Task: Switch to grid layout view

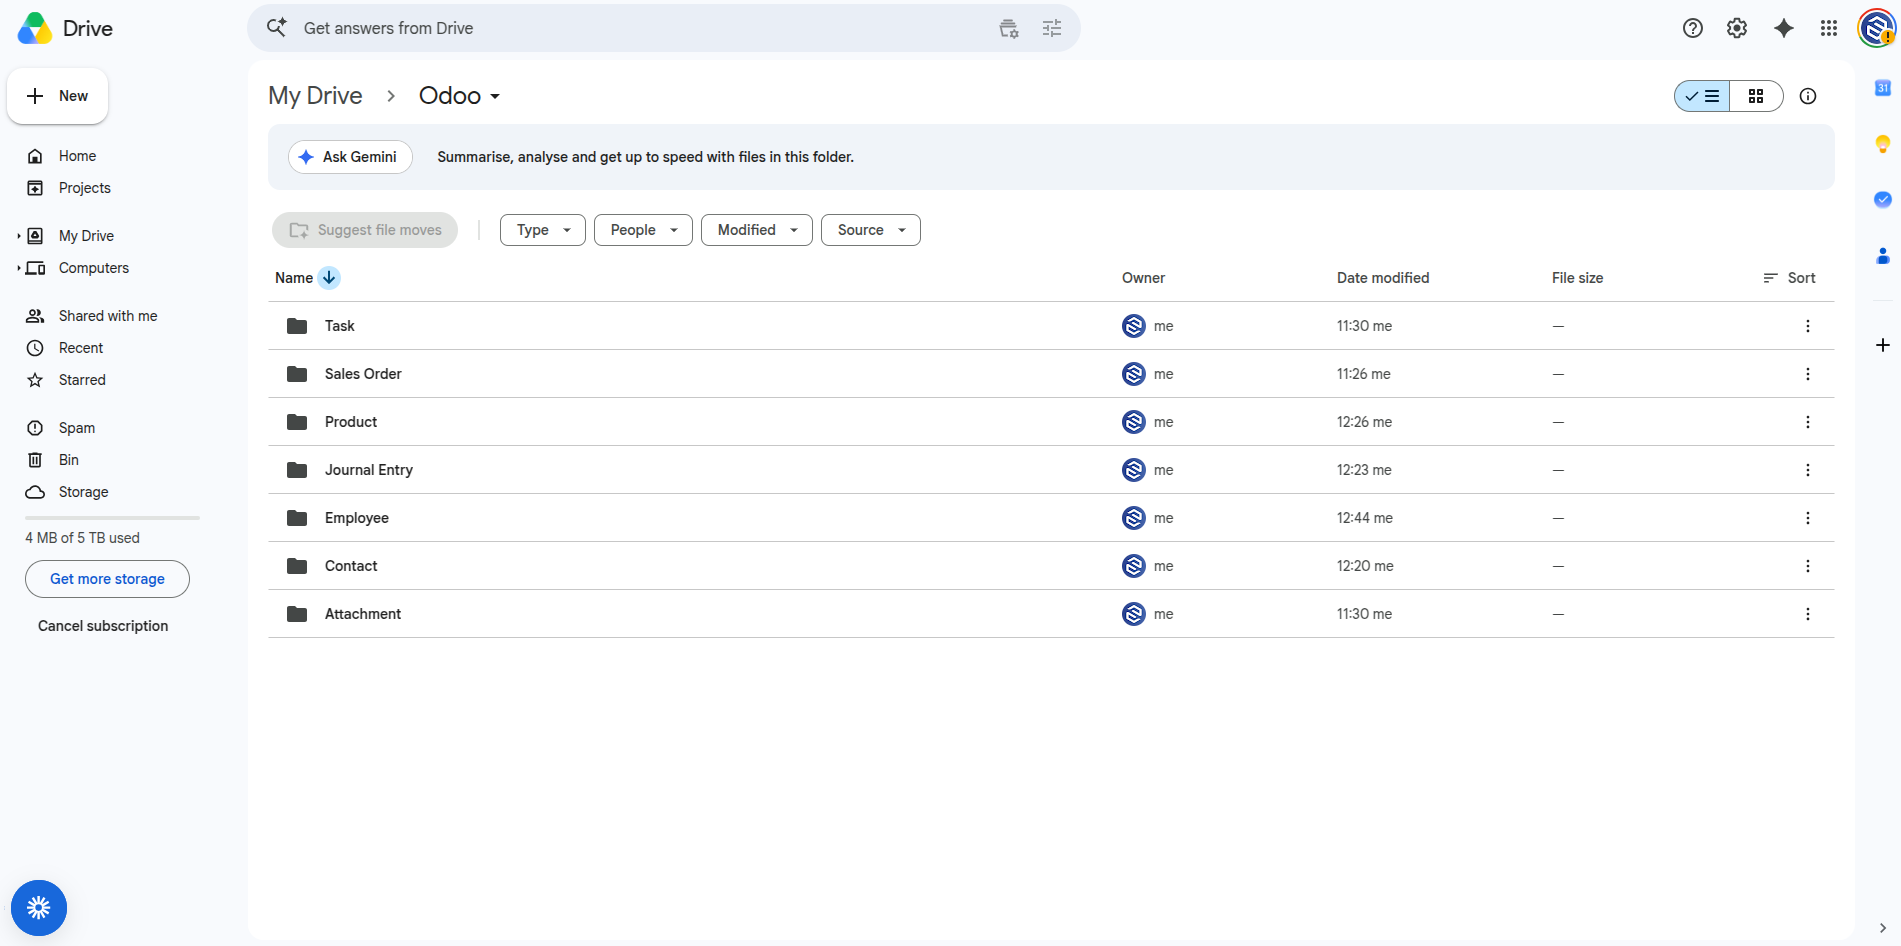Action: (x=1756, y=96)
